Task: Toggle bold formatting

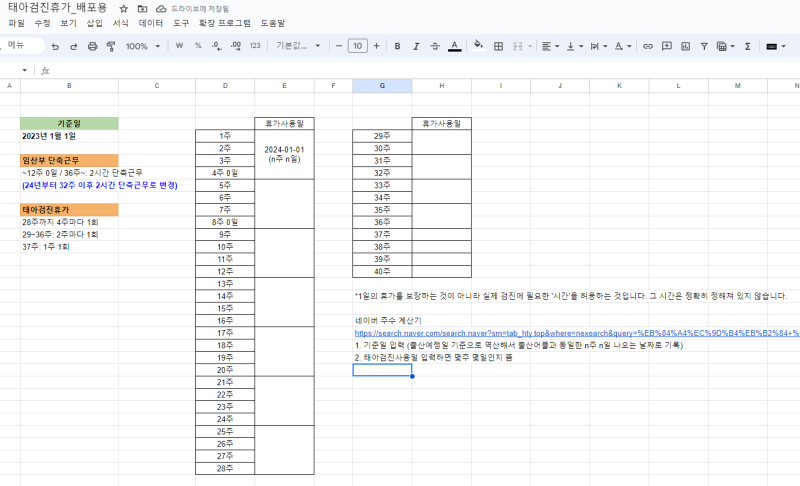Action: click(397, 46)
